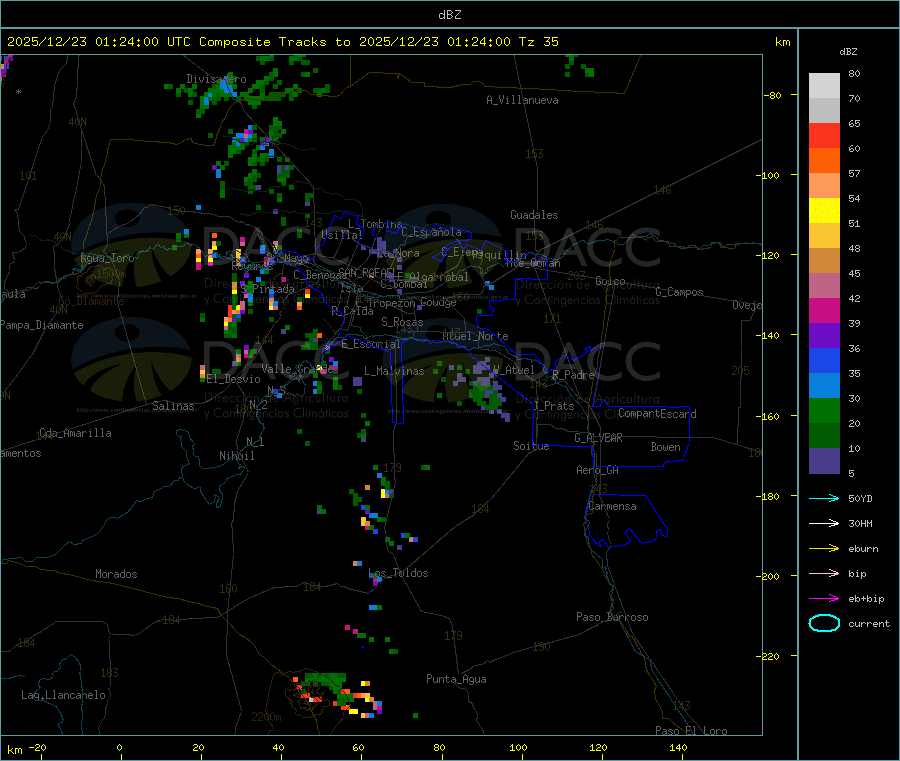The height and width of the screenshot is (761, 900).
Task: Click the 65 dBZ red legend swatch
Action: (824, 135)
